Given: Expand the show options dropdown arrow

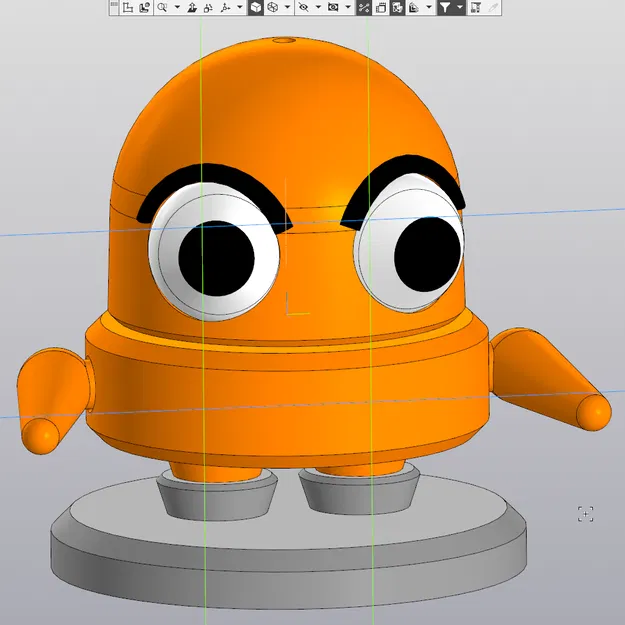Looking at the screenshot, I should click(x=348, y=7).
